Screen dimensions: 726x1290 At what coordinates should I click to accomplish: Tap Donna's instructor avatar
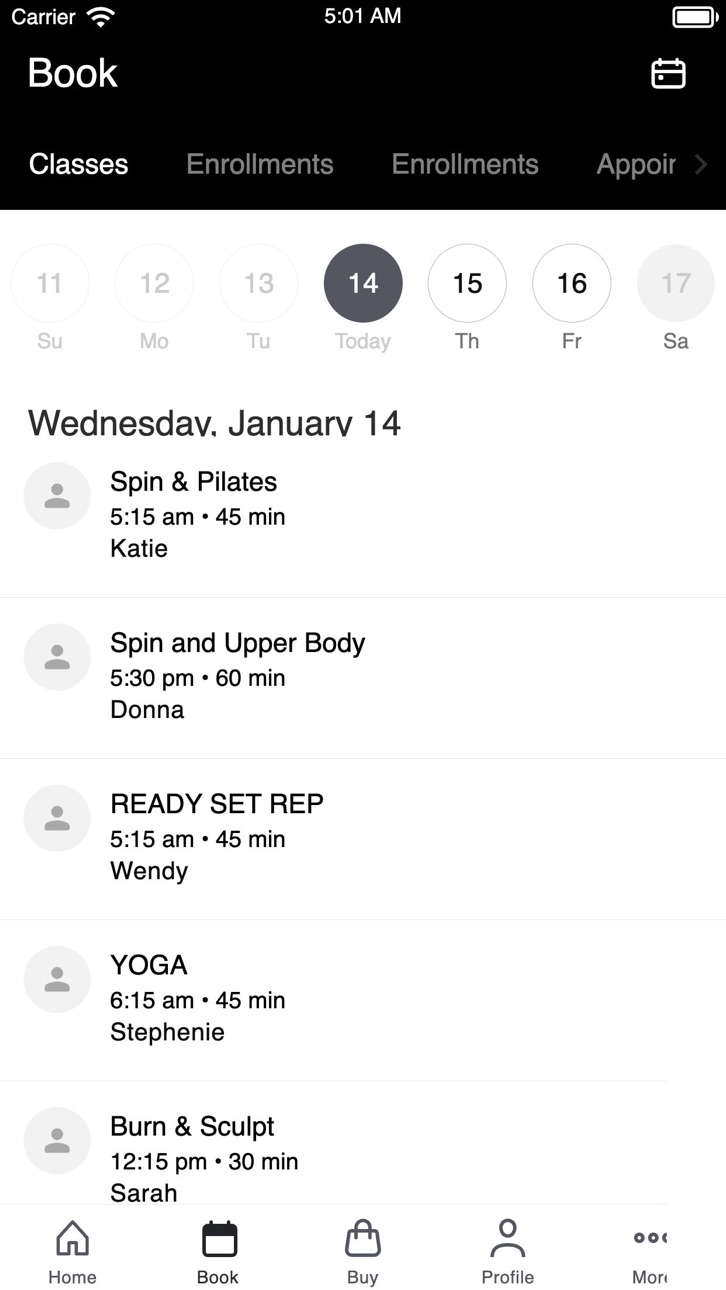coord(57,656)
